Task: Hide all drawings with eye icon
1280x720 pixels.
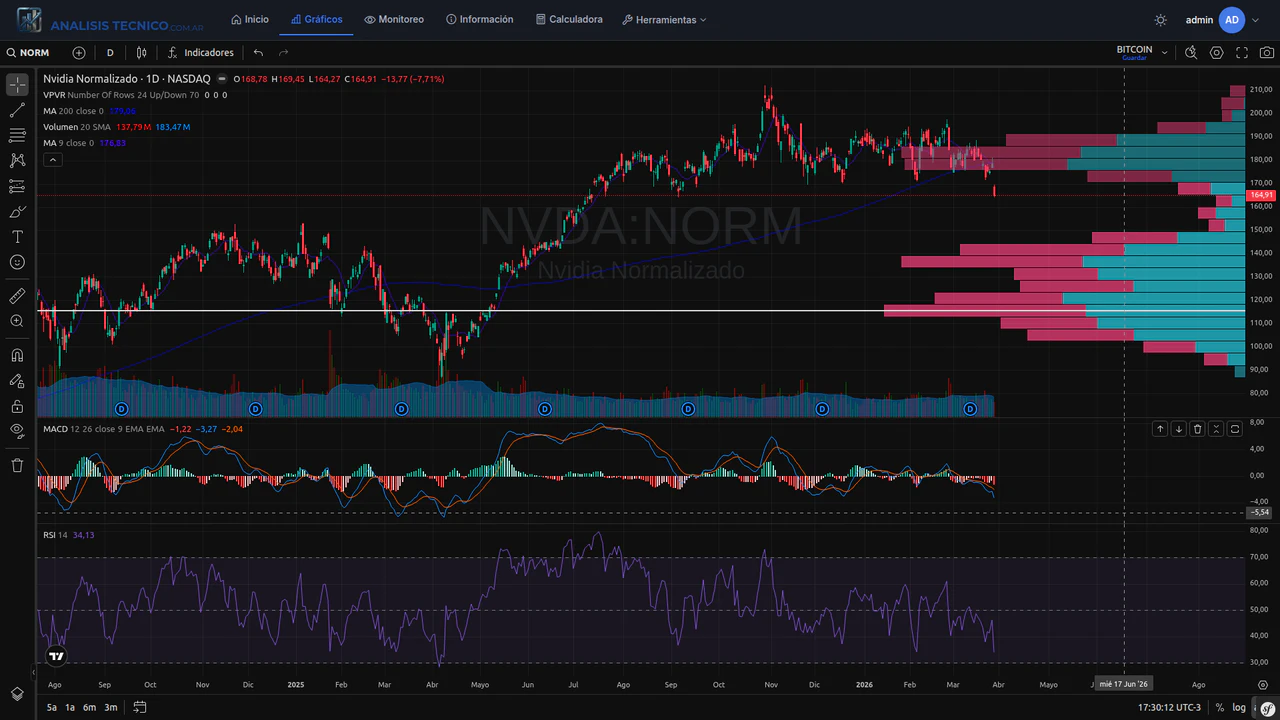Action: coord(17,431)
